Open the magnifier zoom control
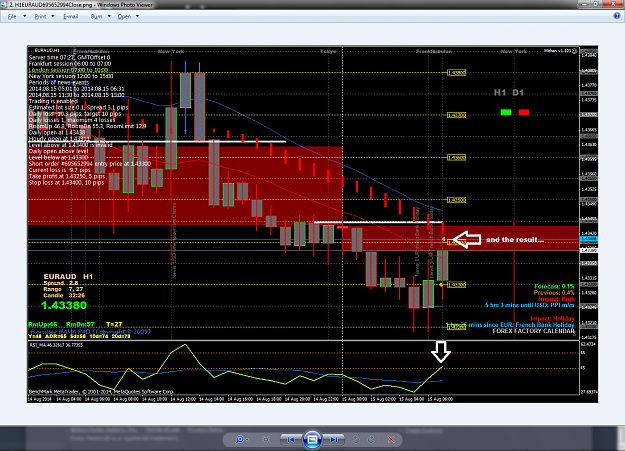Viewport: 625px width, 451px height. pyautogui.click(x=242, y=439)
